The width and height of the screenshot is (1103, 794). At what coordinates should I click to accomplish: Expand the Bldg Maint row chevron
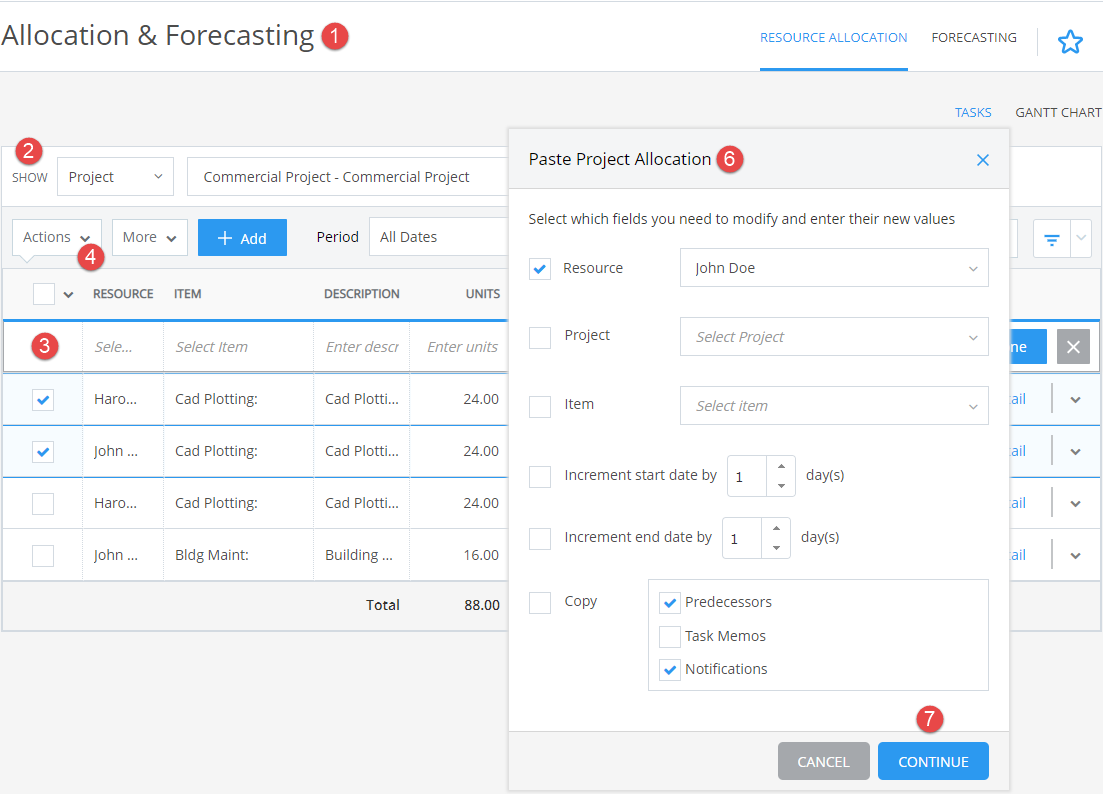click(x=1075, y=554)
